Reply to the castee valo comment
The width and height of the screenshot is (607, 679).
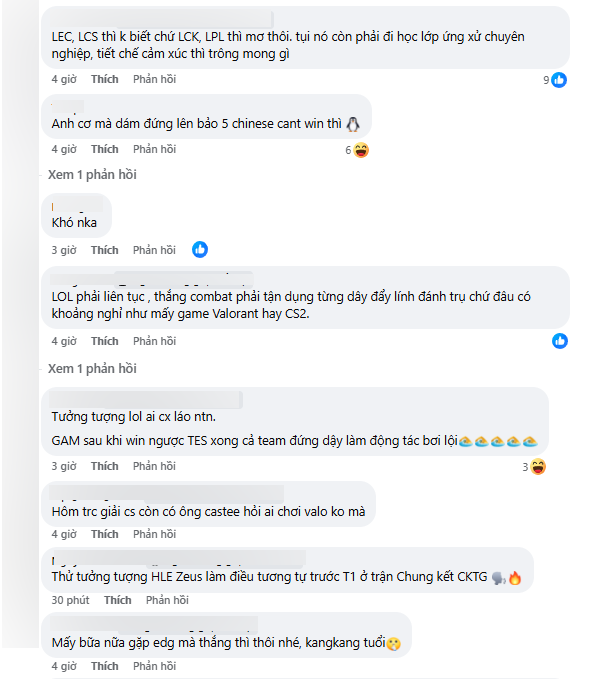click(154, 534)
